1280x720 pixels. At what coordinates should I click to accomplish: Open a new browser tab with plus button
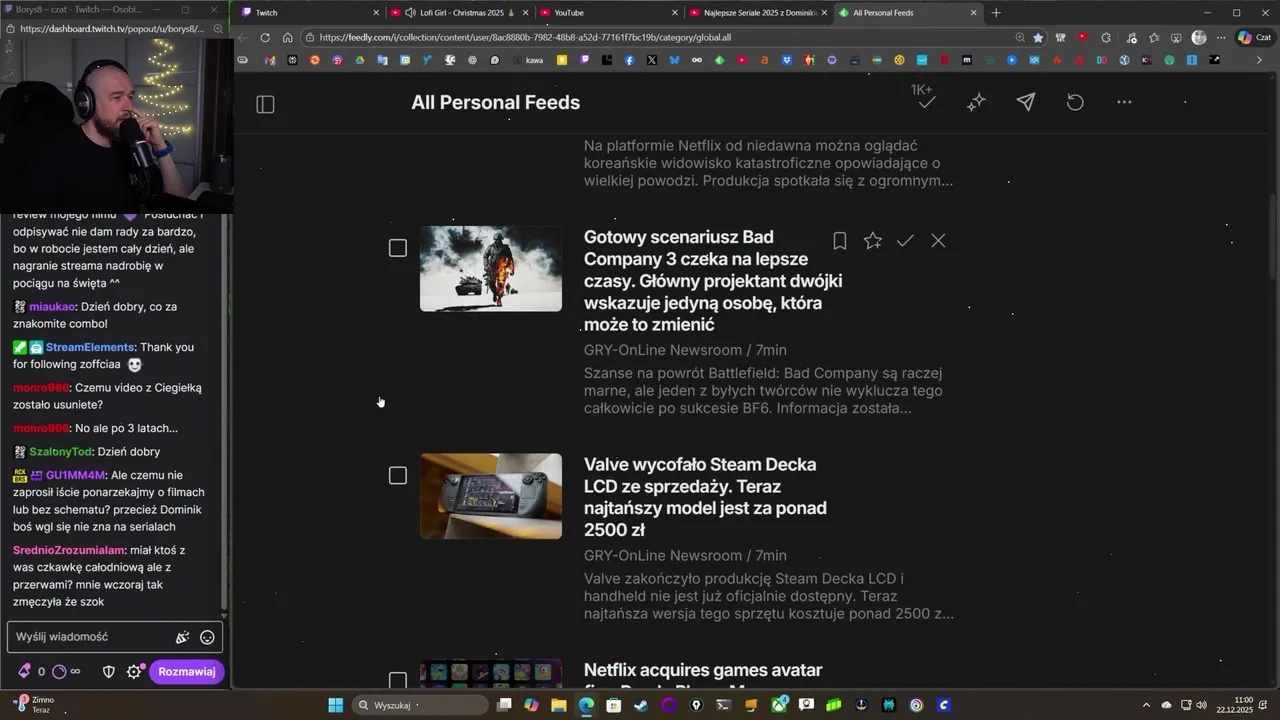click(996, 13)
